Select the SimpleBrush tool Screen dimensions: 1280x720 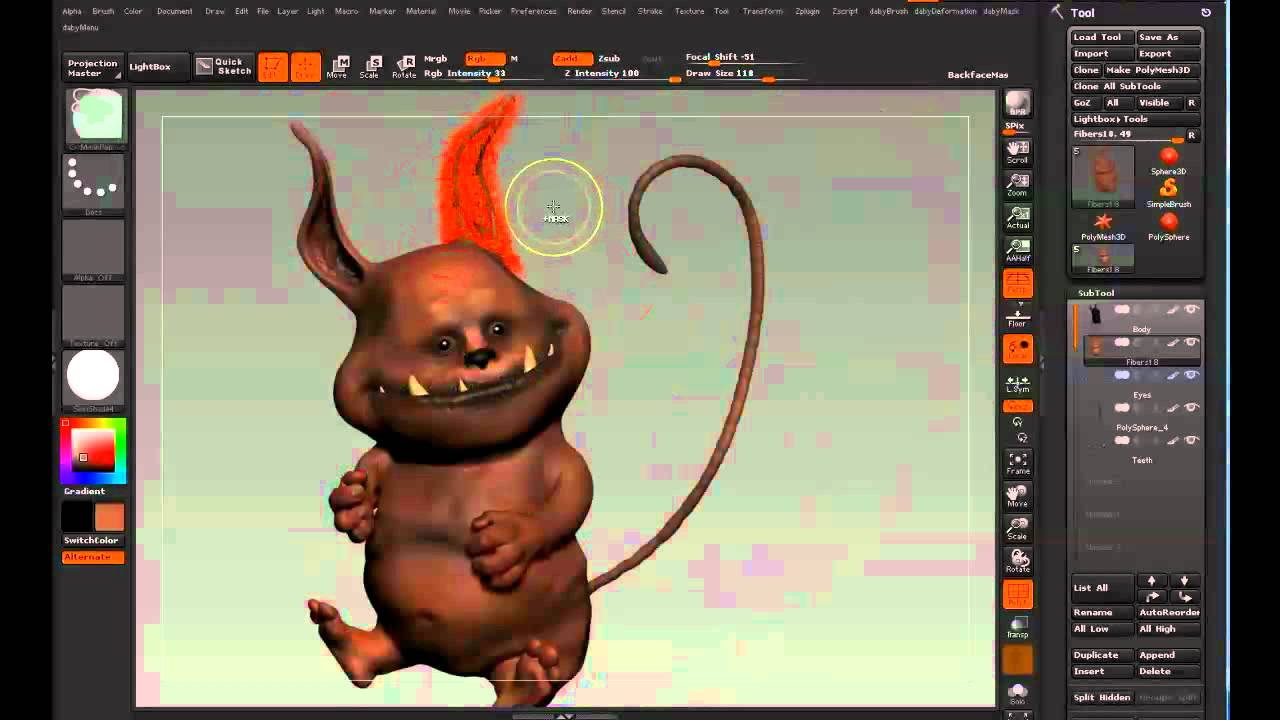(x=1168, y=193)
